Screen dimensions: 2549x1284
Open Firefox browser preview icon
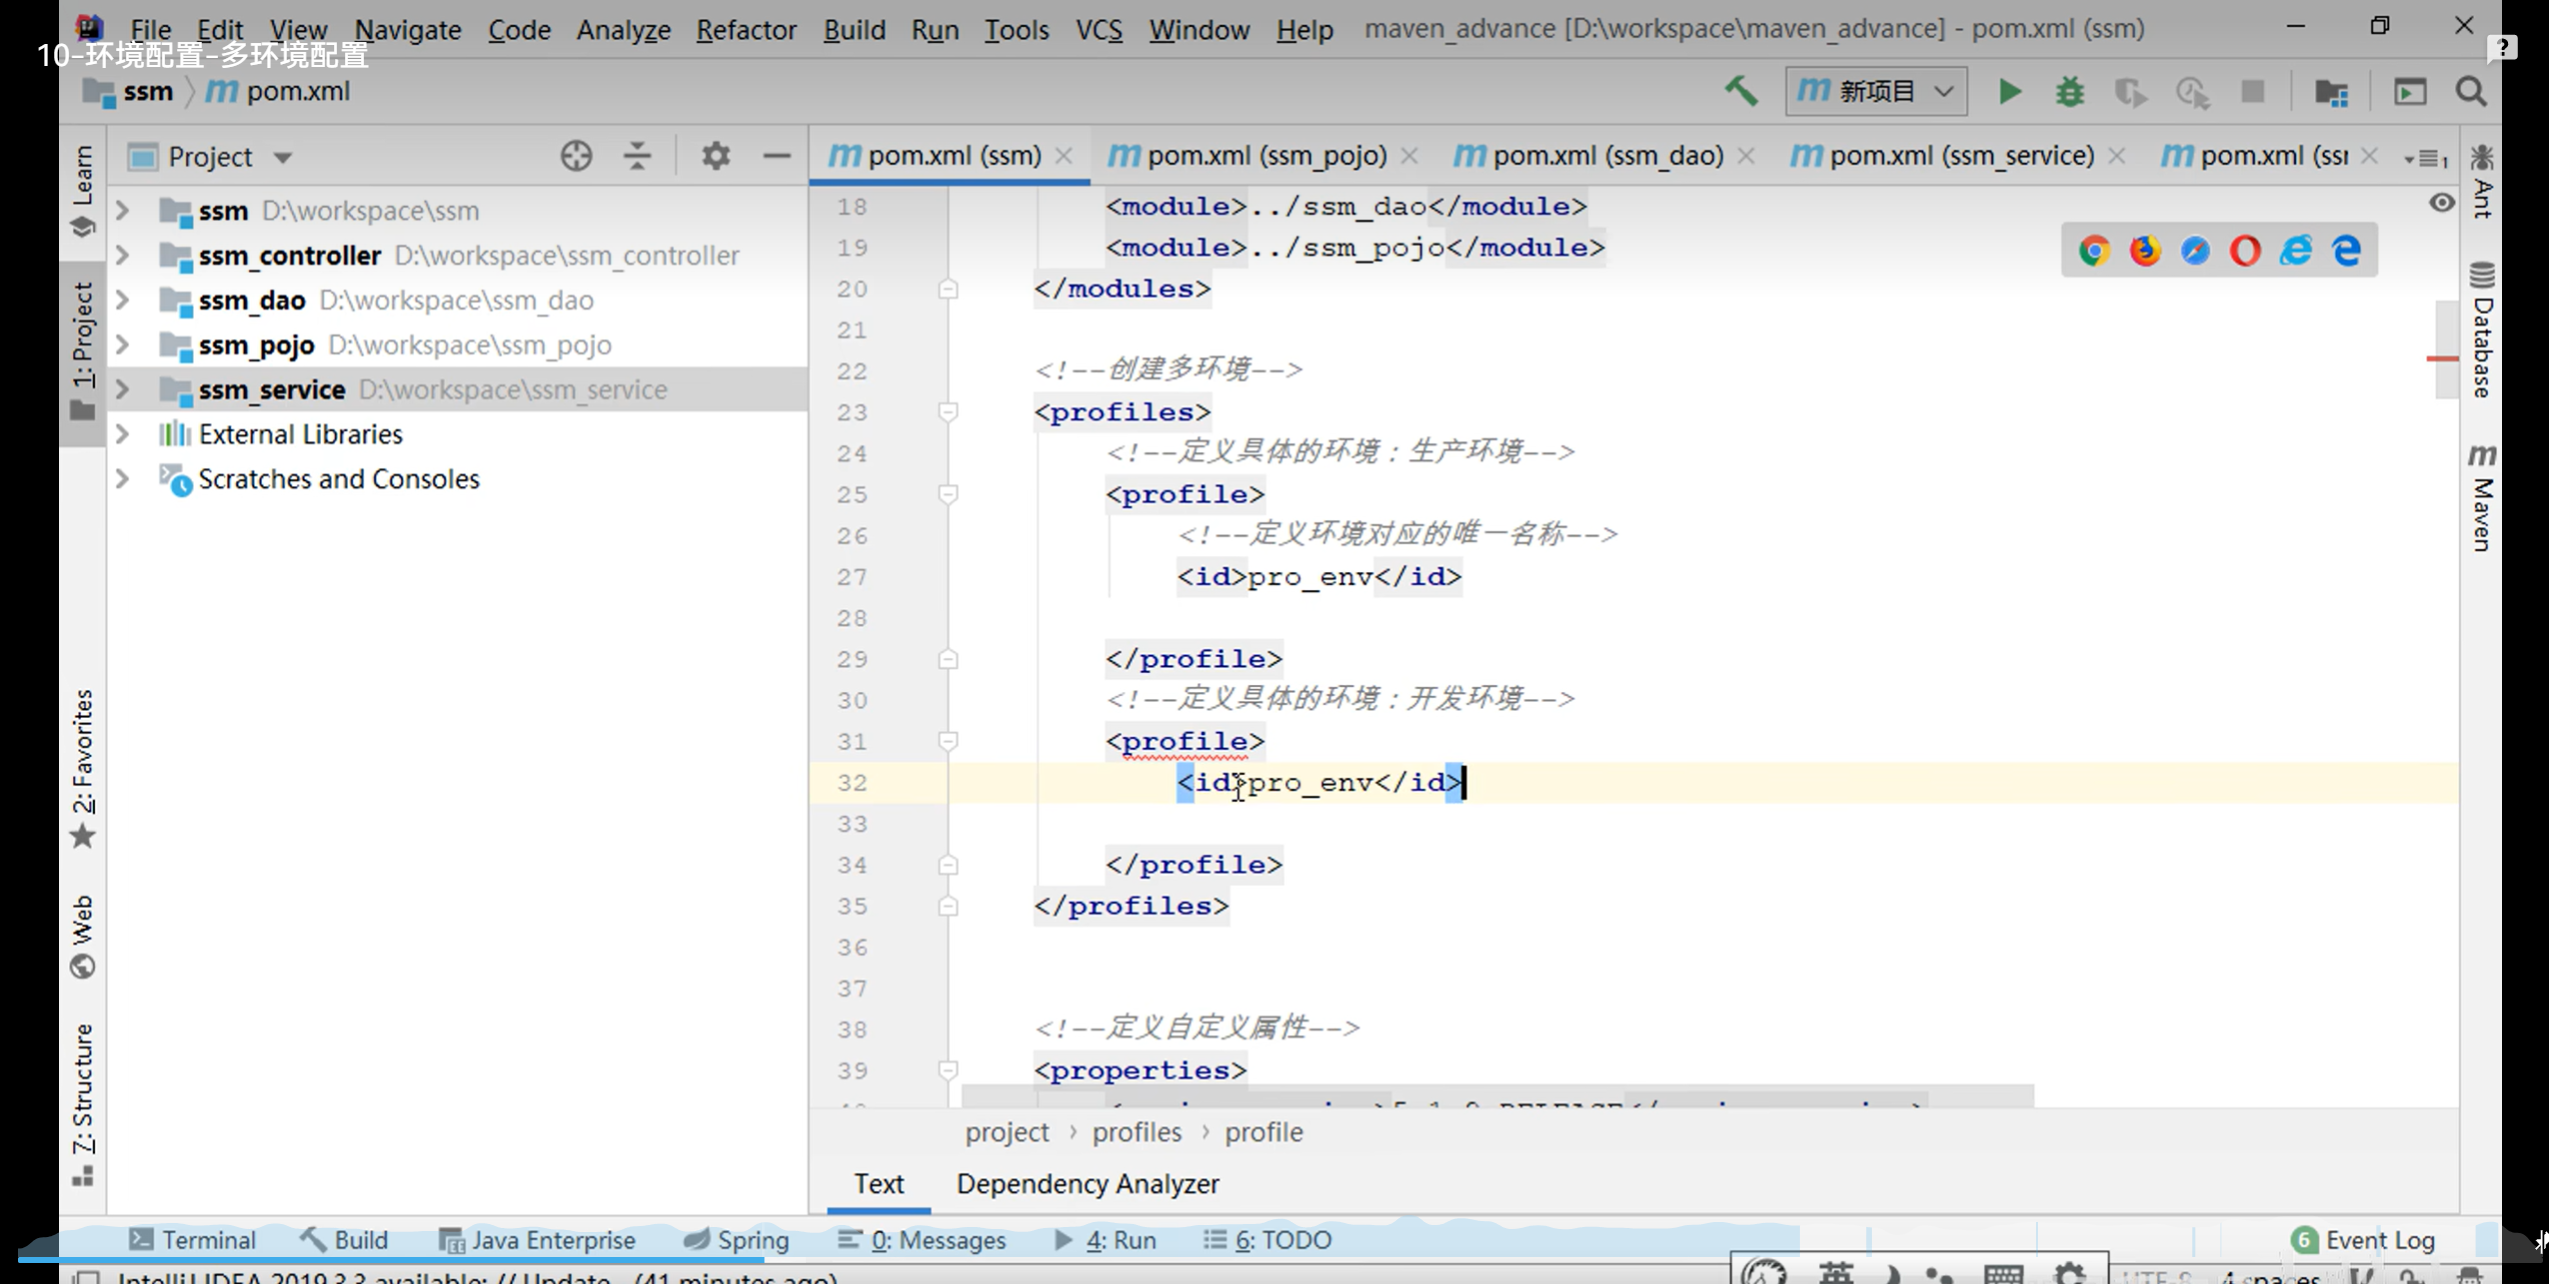pos(2144,250)
